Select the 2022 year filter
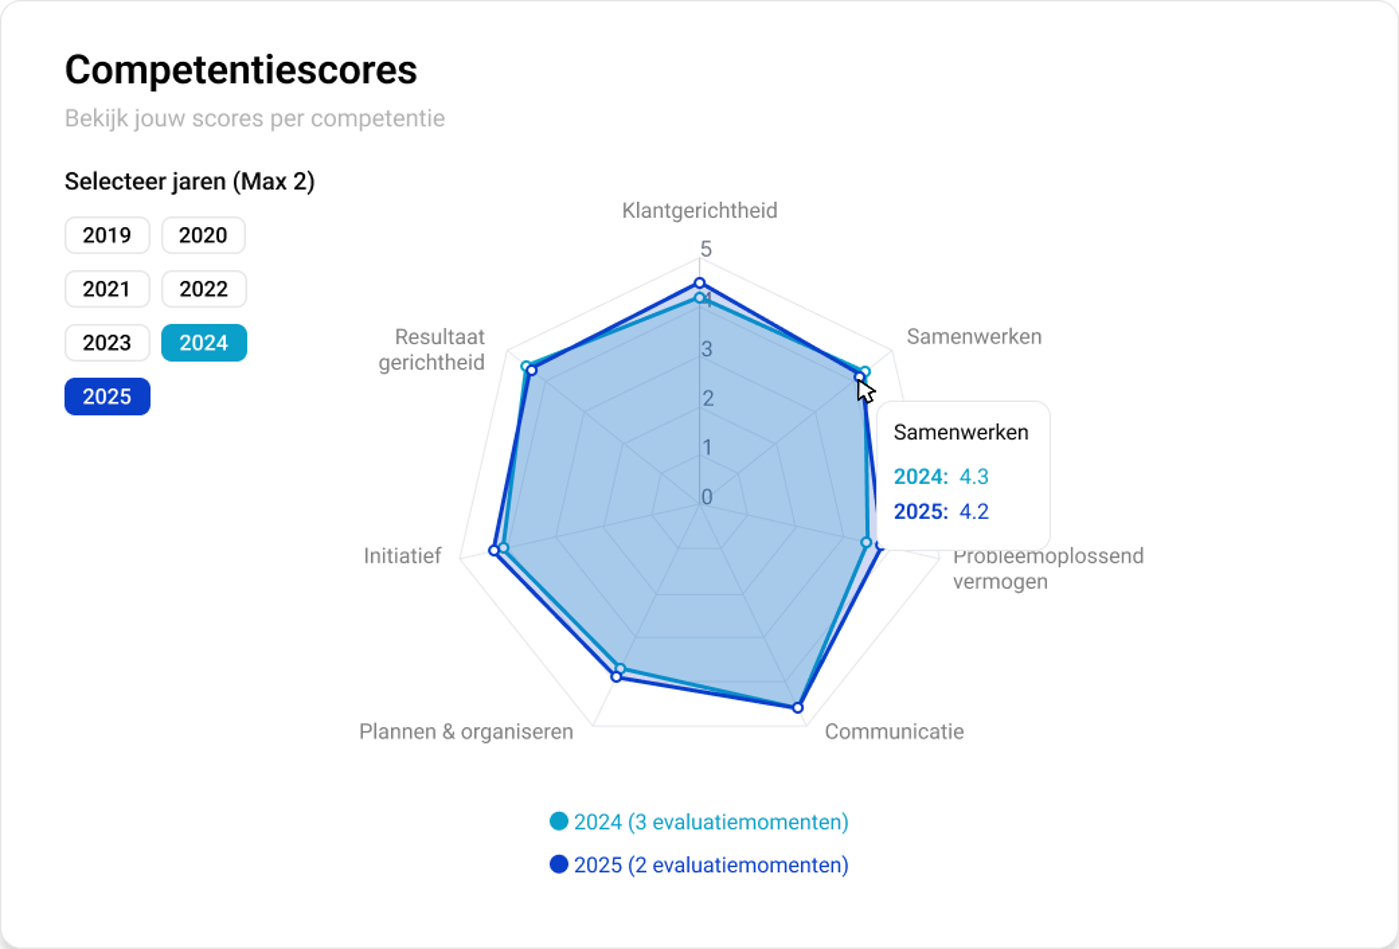The image size is (1399, 949). click(x=203, y=290)
